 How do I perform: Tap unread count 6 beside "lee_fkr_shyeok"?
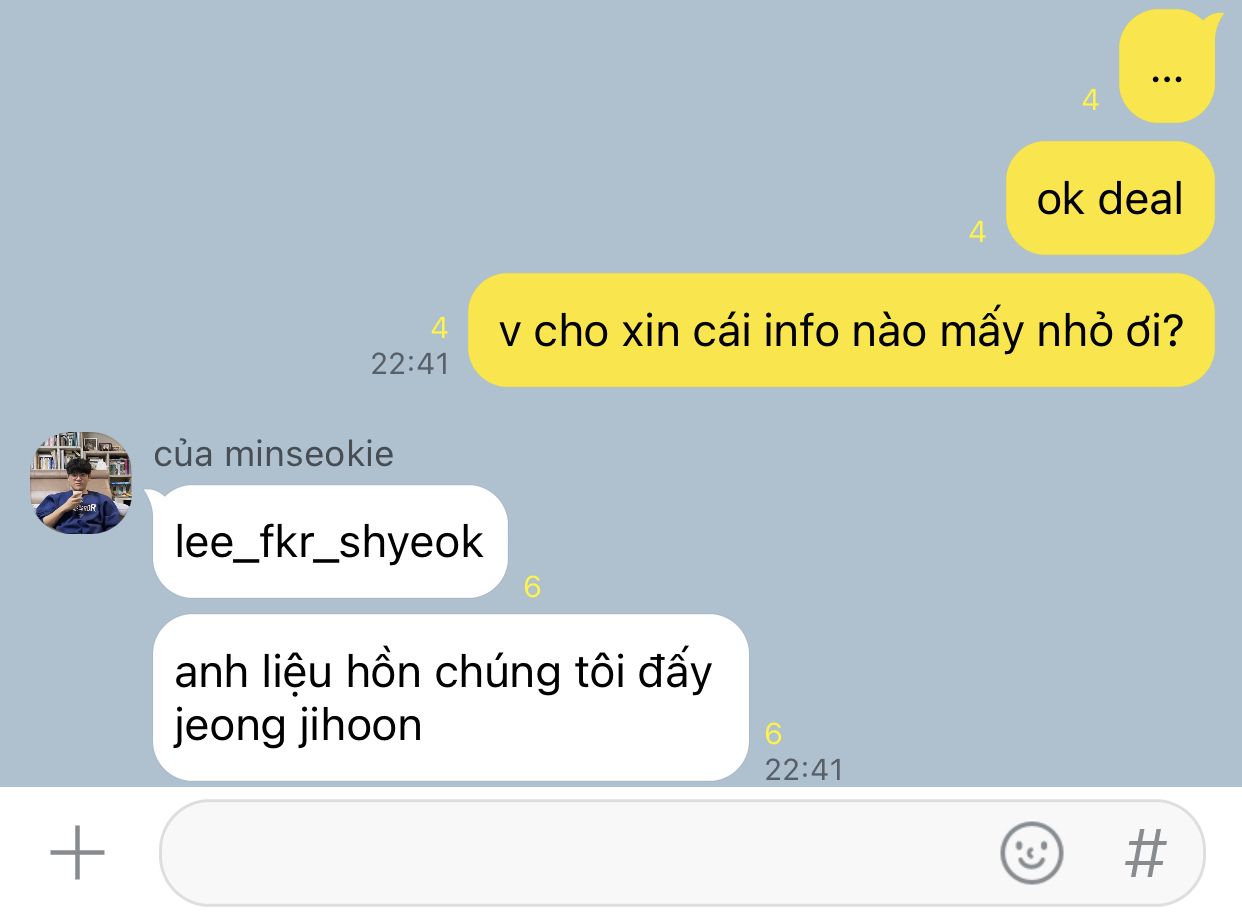click(x=532, y=587)
